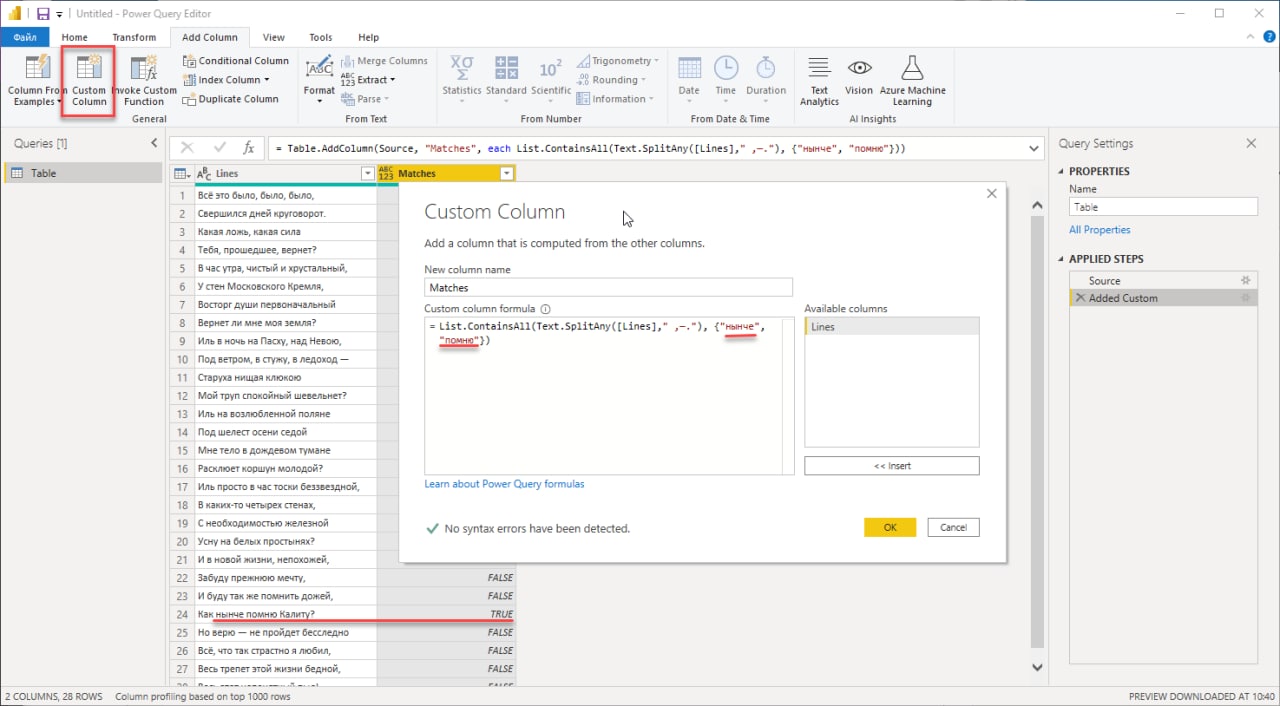Launch Vision AI insight
The width and height of the screenshot is (1280, 706).
tap(859, 76)
